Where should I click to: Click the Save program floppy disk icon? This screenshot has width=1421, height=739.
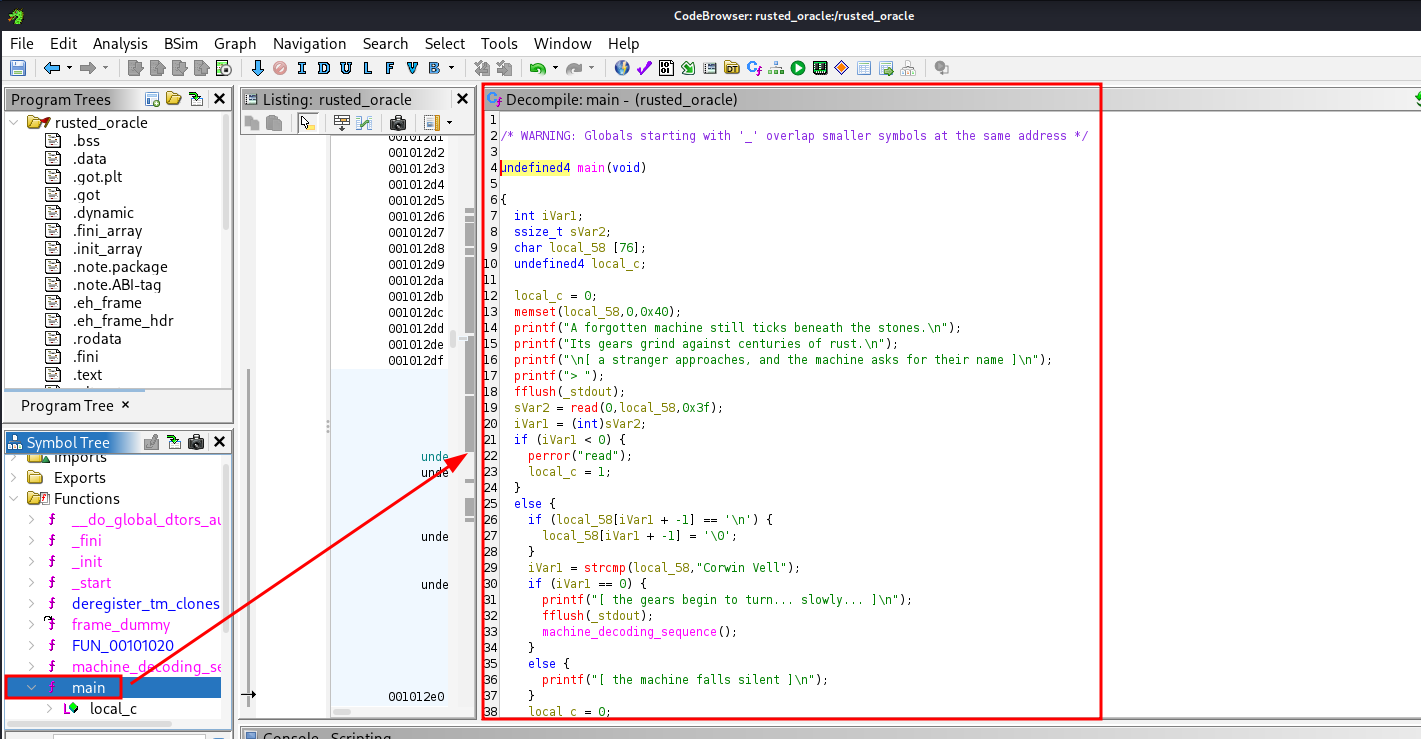pos(17,68)
